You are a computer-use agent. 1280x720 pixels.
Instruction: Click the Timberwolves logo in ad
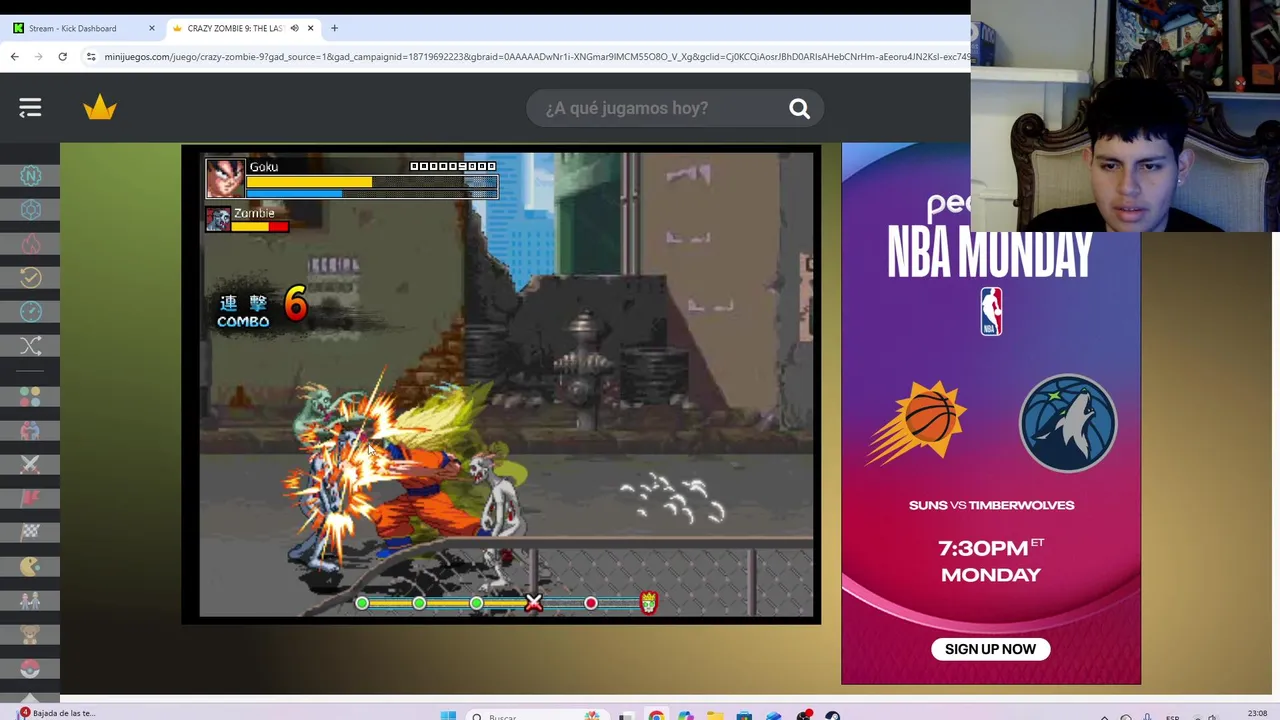[x=1067, y=423]
